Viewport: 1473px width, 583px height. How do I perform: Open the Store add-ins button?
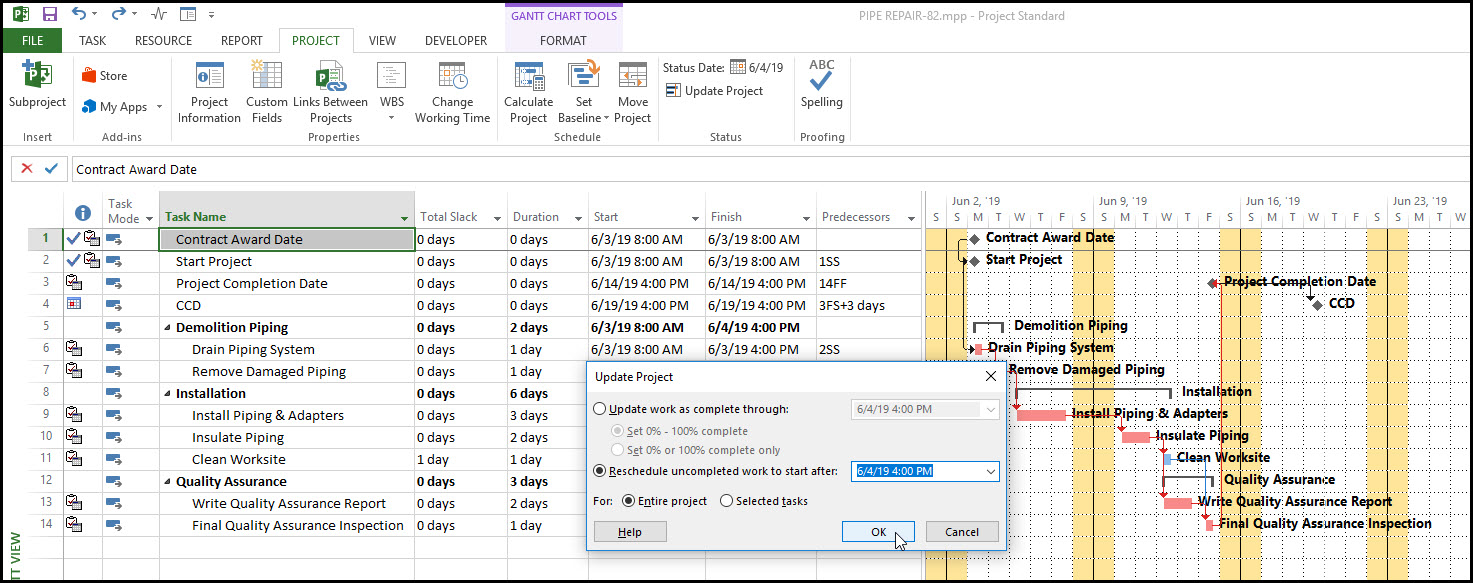coord(105,76)
